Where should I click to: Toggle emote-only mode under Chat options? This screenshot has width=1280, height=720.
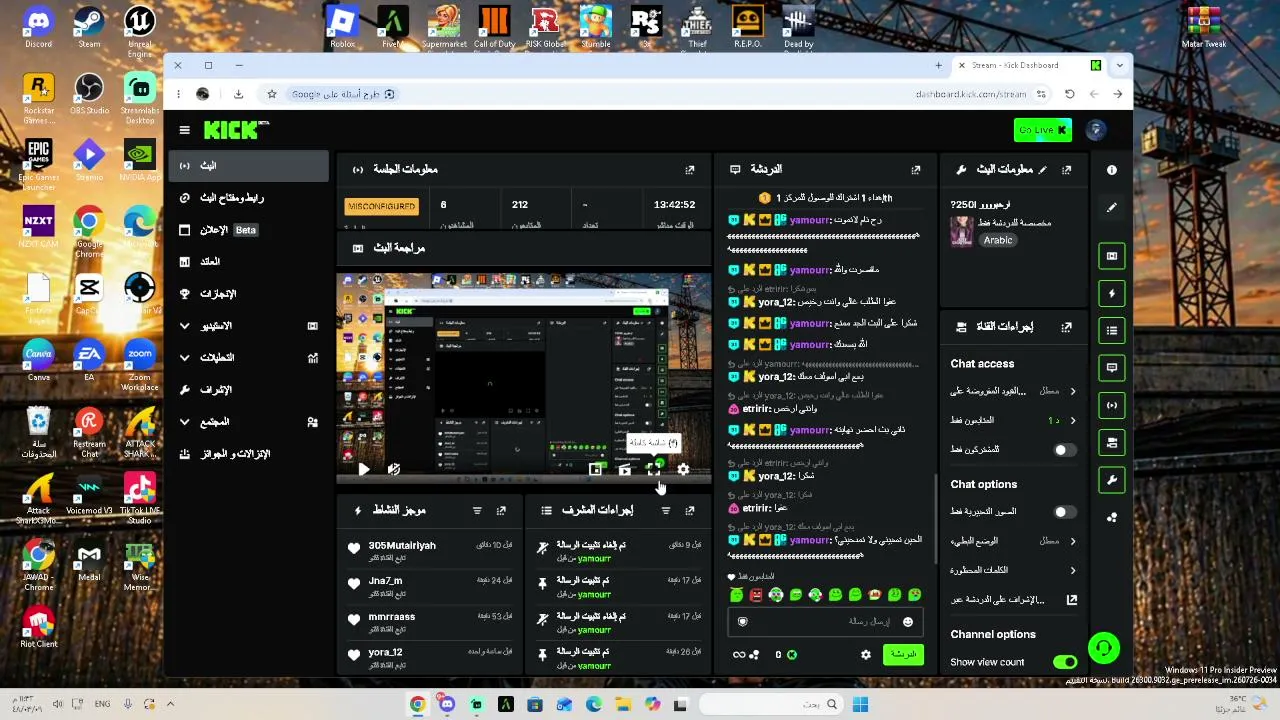pos(1064,512)
